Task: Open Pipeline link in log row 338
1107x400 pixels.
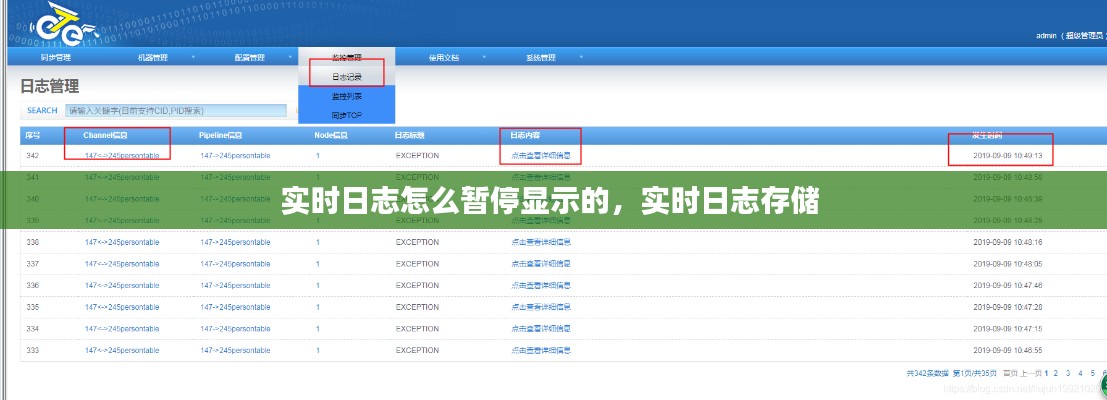Action: (235, 242)
